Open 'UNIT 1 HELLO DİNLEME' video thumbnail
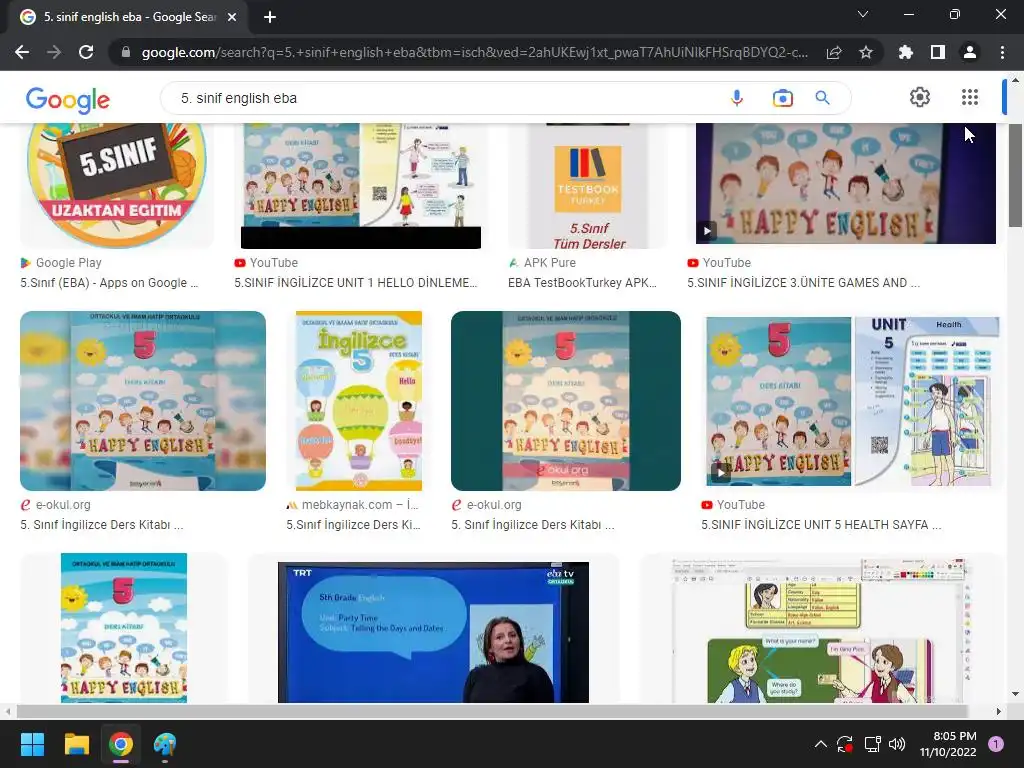Screen dimensions: 1024x768 point(360,185)
